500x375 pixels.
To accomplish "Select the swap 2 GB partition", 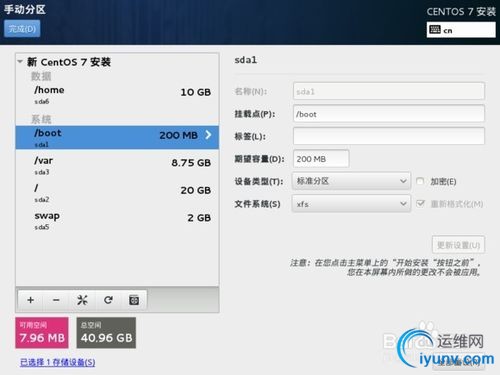I will click(117, 220).
